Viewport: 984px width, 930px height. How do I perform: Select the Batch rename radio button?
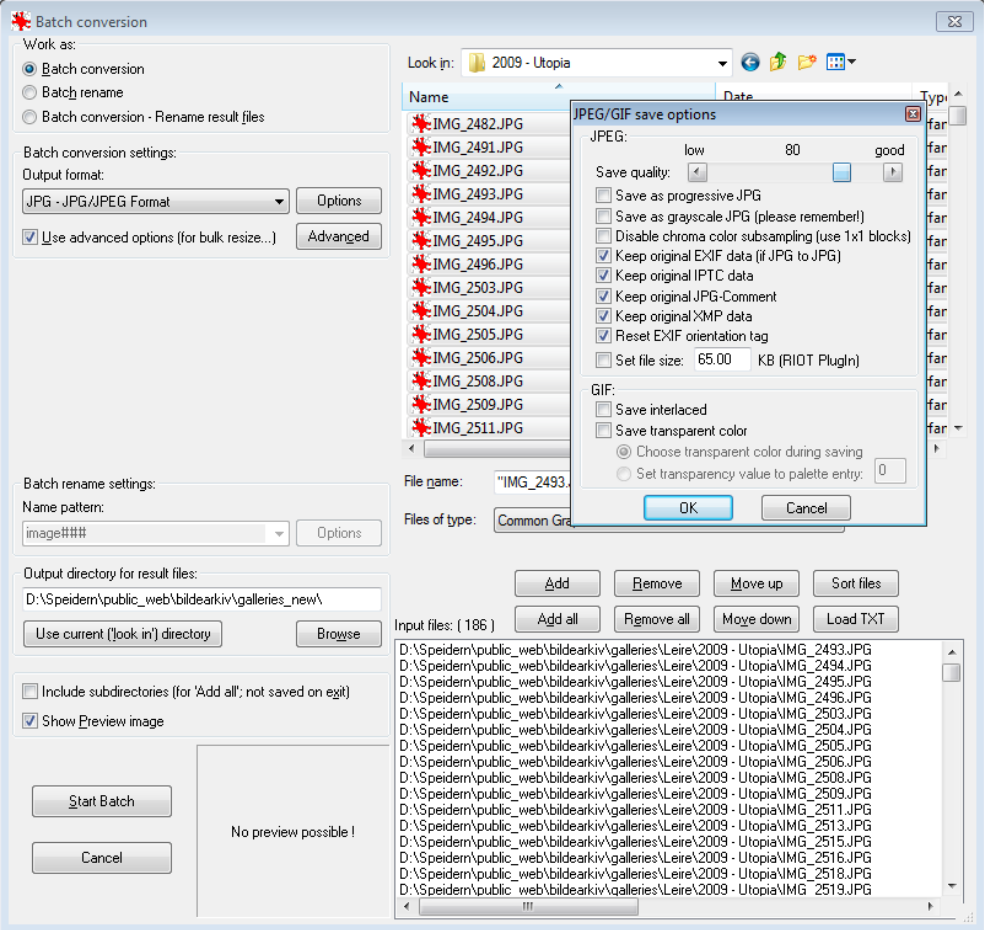click(30, 93)
